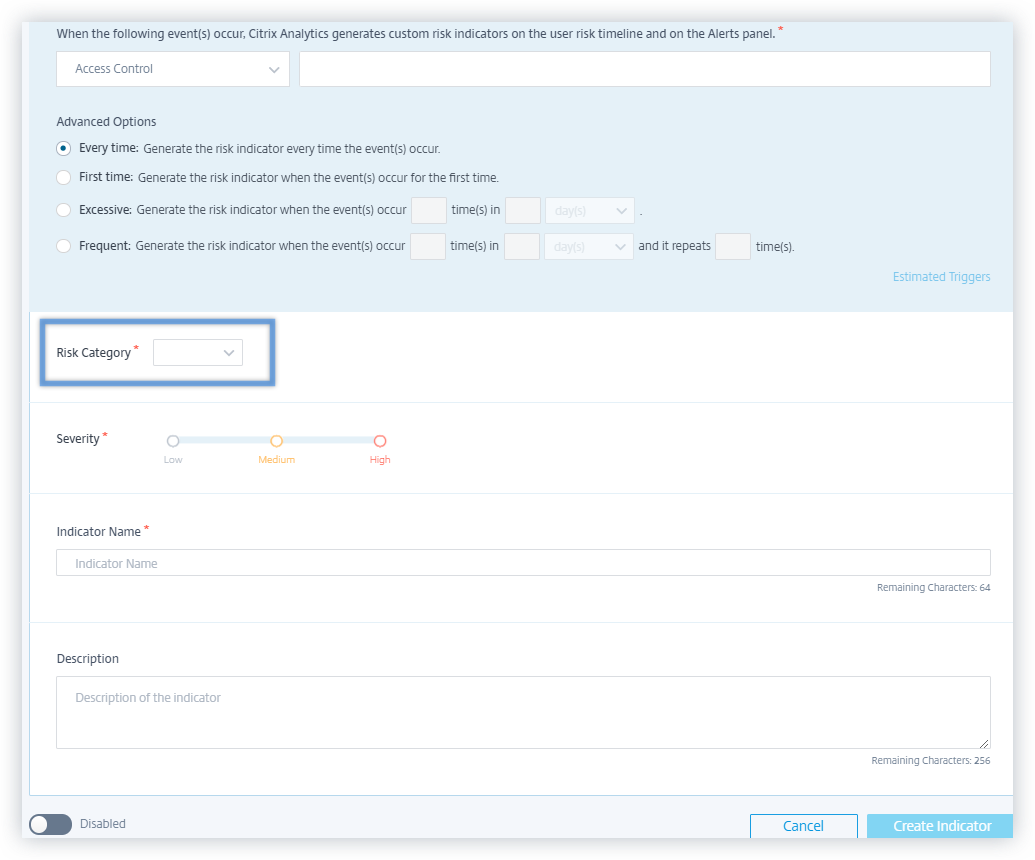Screen dimensions: 1035x860
Task: Click the Frequent time period number field
Action: [521, 246]
